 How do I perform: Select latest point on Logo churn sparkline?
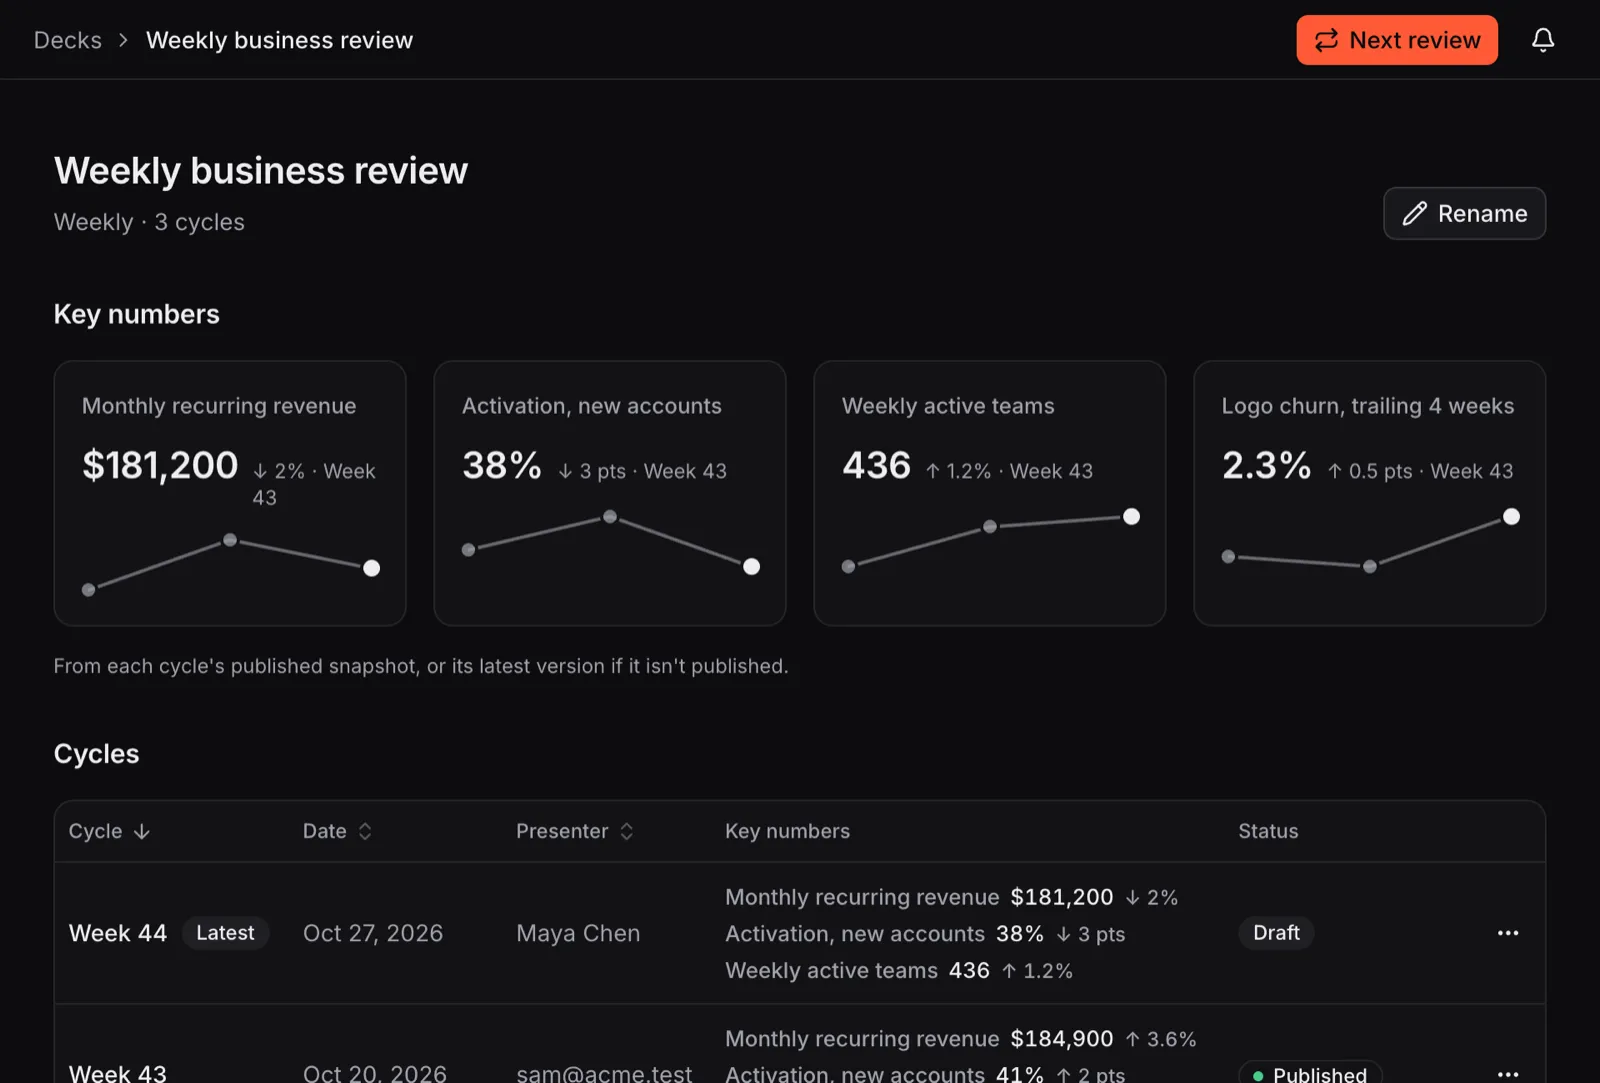point(1511,517)
